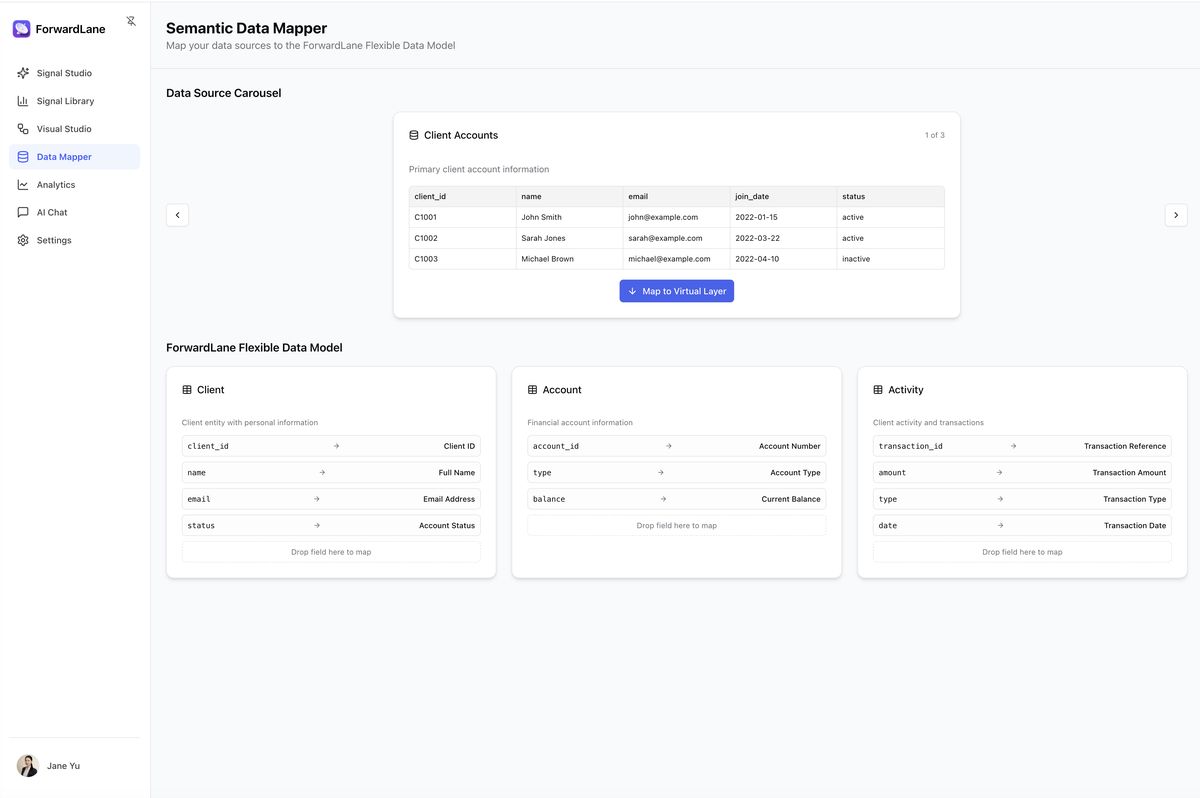Click arrow icon in client_id mapping row

[x=336, y=446]
